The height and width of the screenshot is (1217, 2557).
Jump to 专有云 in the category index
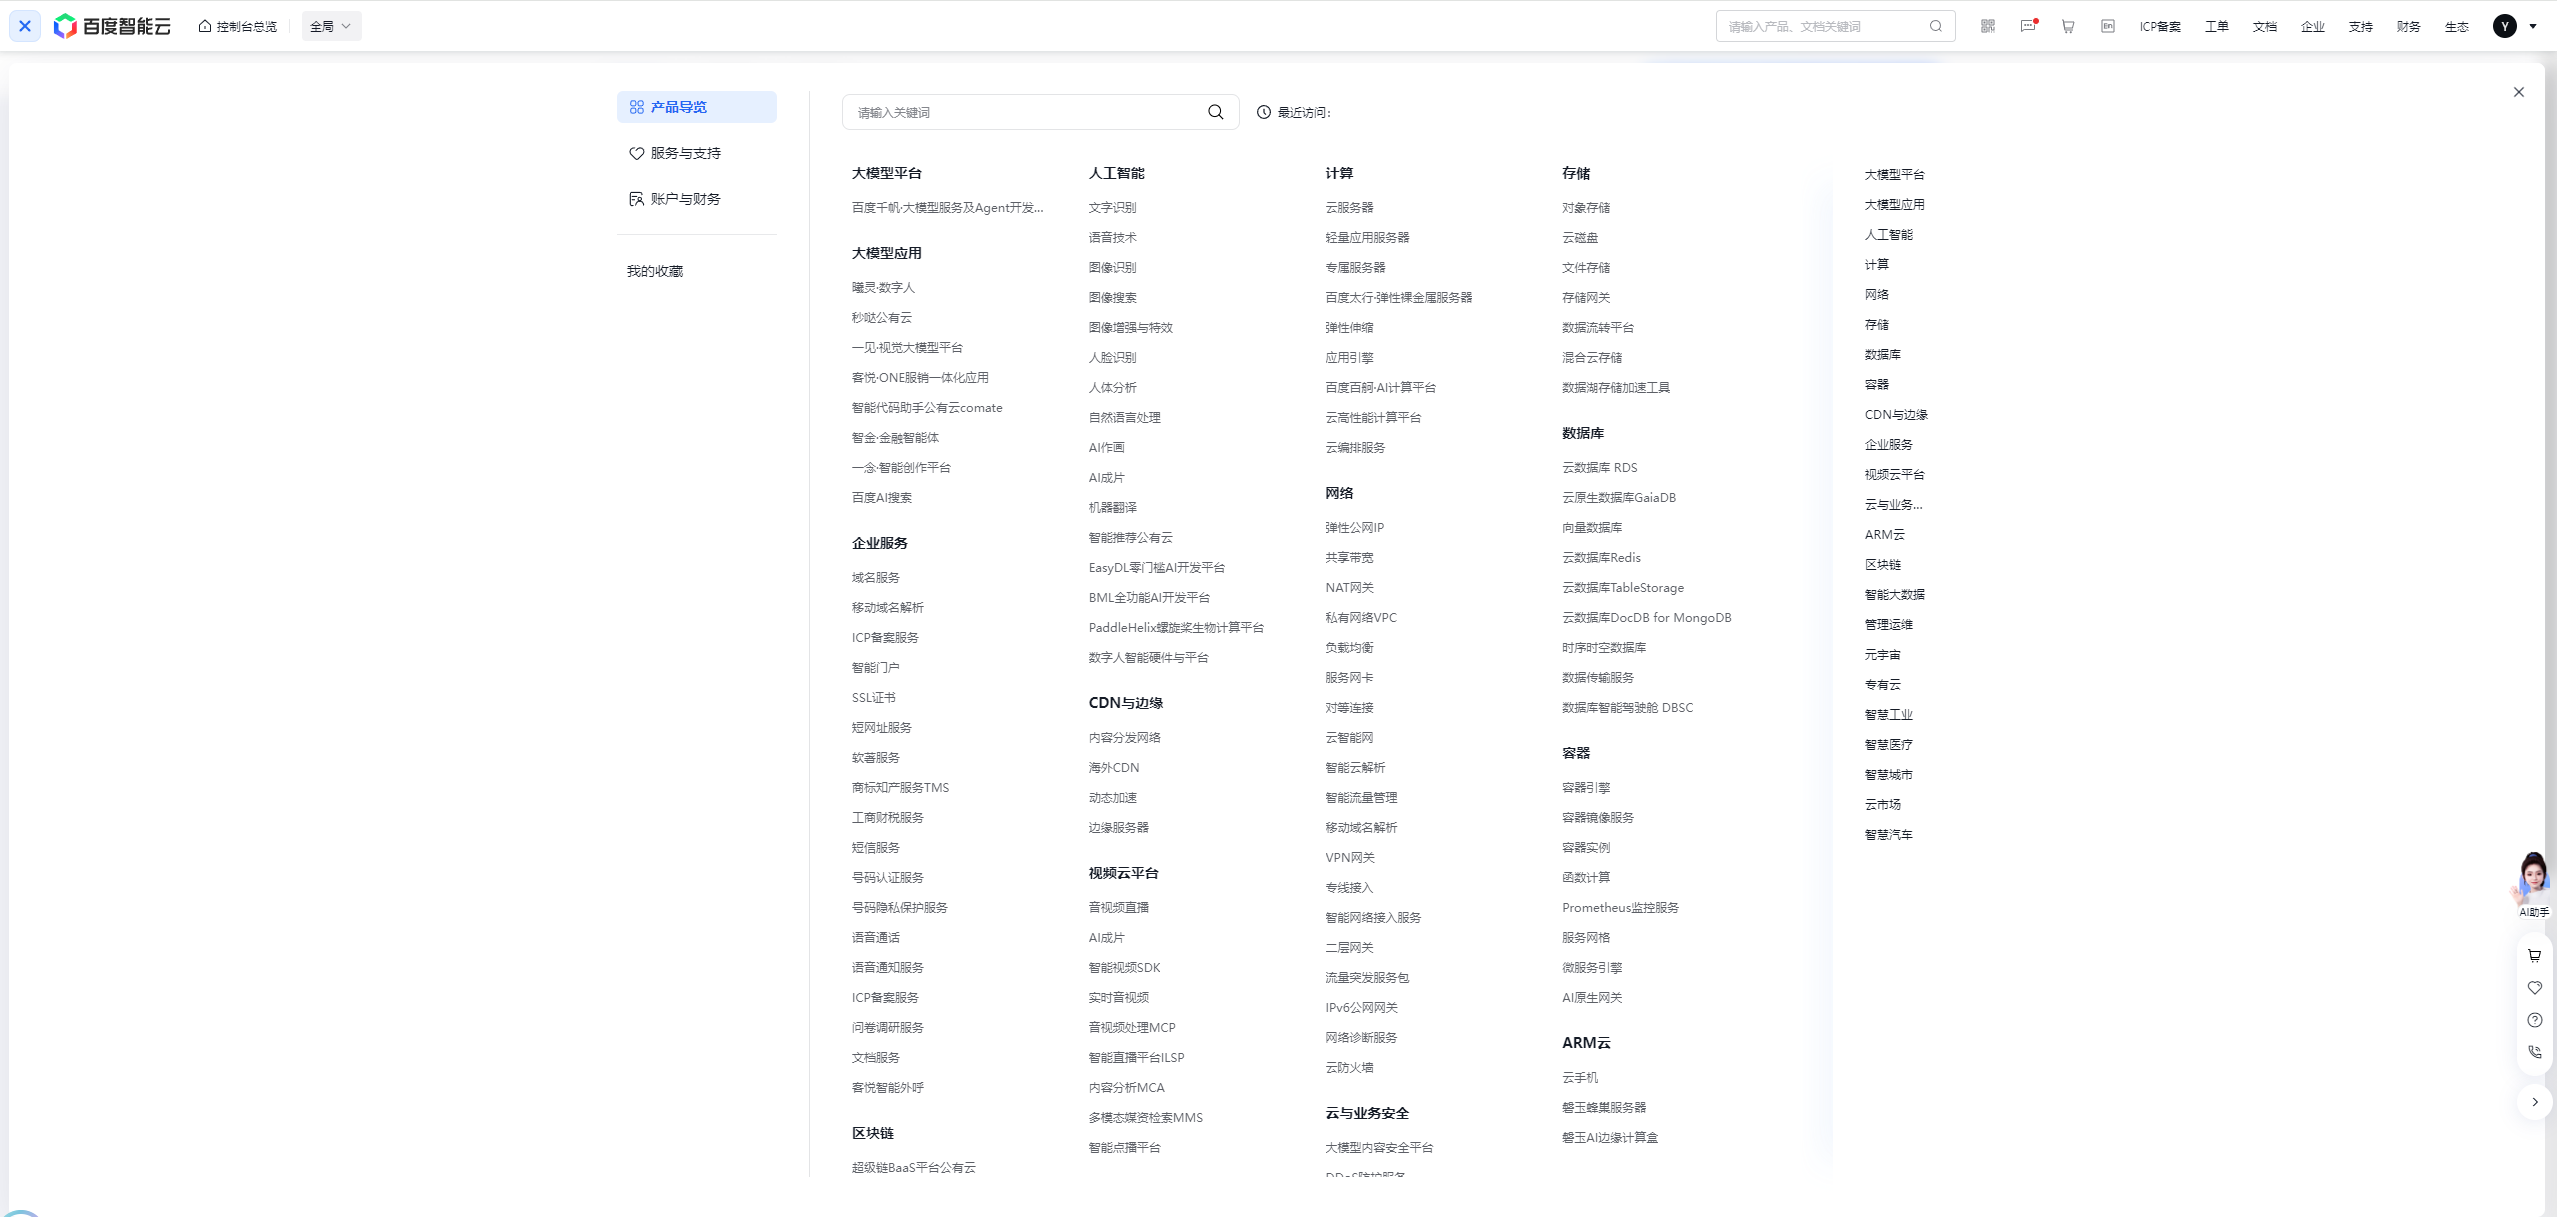click(x=1882, y=684)
